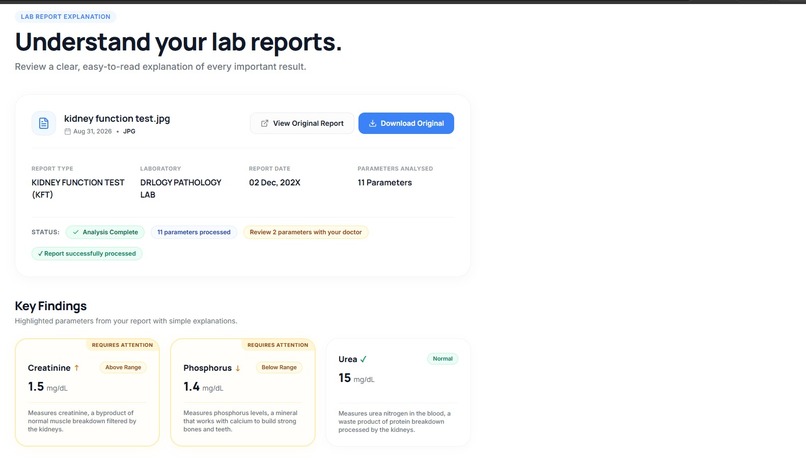The height and width of the screenshot is (466, 806).
Task: Click the JPG file type label
Action: [130, 132]
